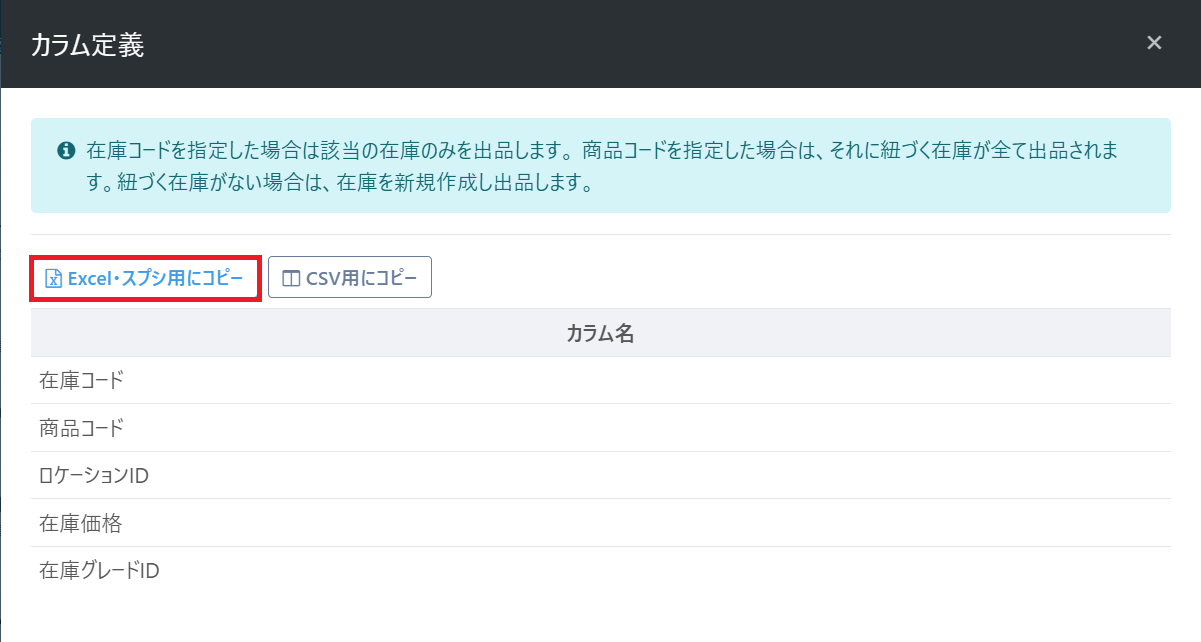Click the divider line above the copy buttons
The width and height of the screenshot is (1201, 642).
600,235
